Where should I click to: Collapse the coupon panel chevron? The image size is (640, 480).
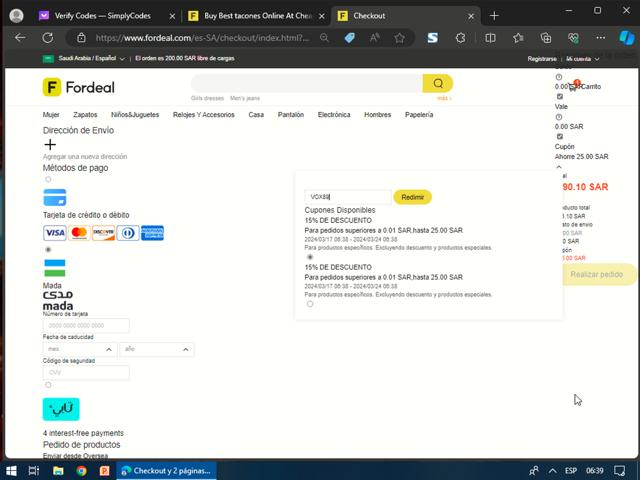click(559, 167)
